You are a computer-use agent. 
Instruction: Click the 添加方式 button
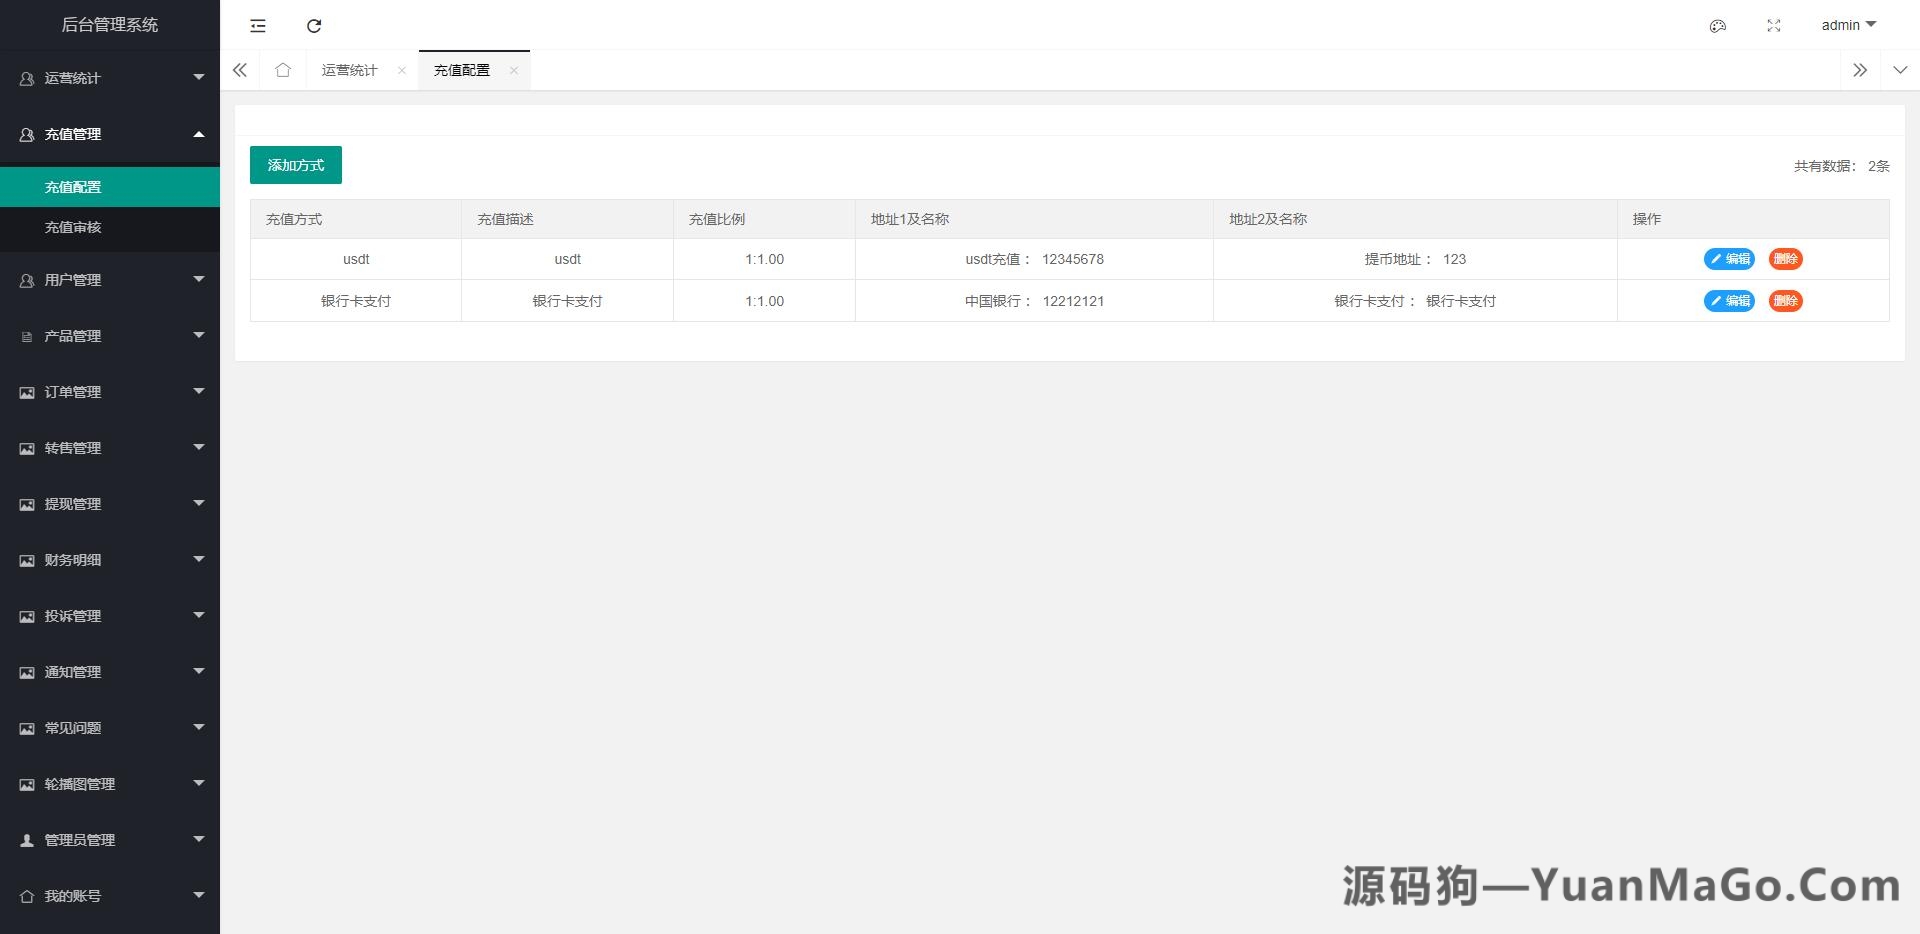click(x=295, y=165)
